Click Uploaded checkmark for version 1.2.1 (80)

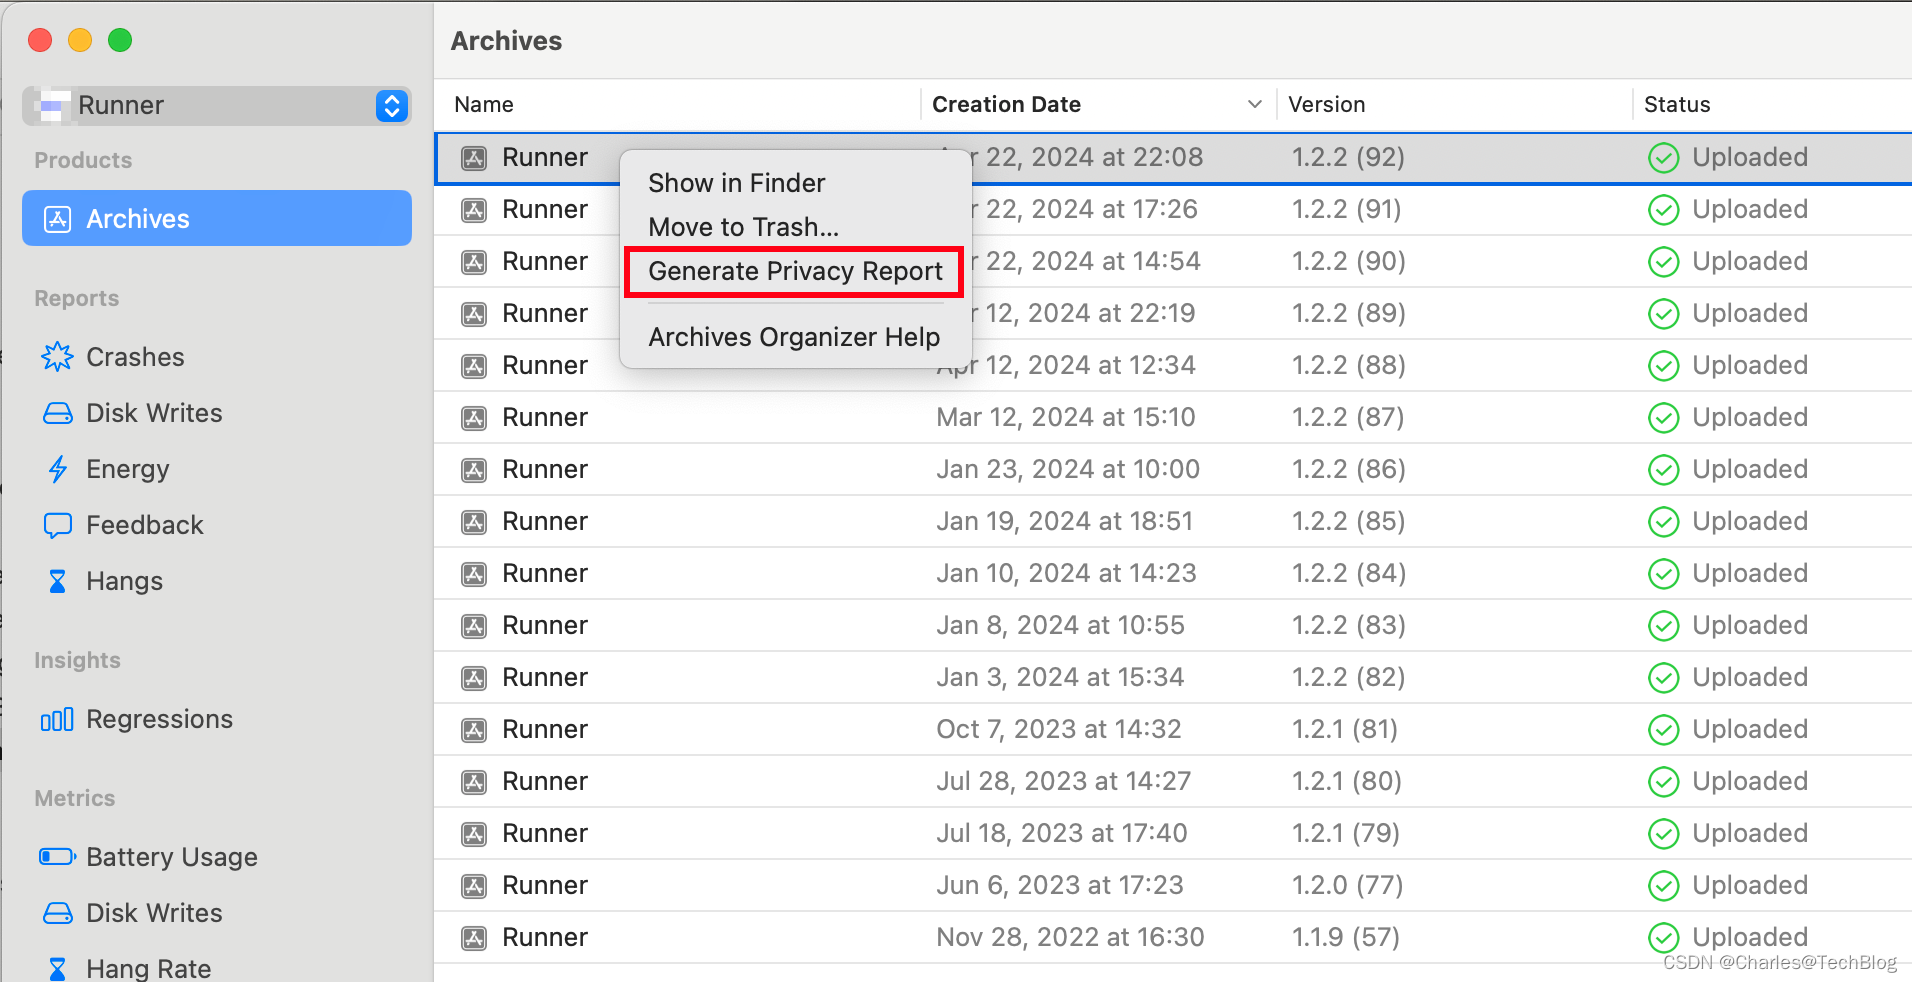[1663, 782]
